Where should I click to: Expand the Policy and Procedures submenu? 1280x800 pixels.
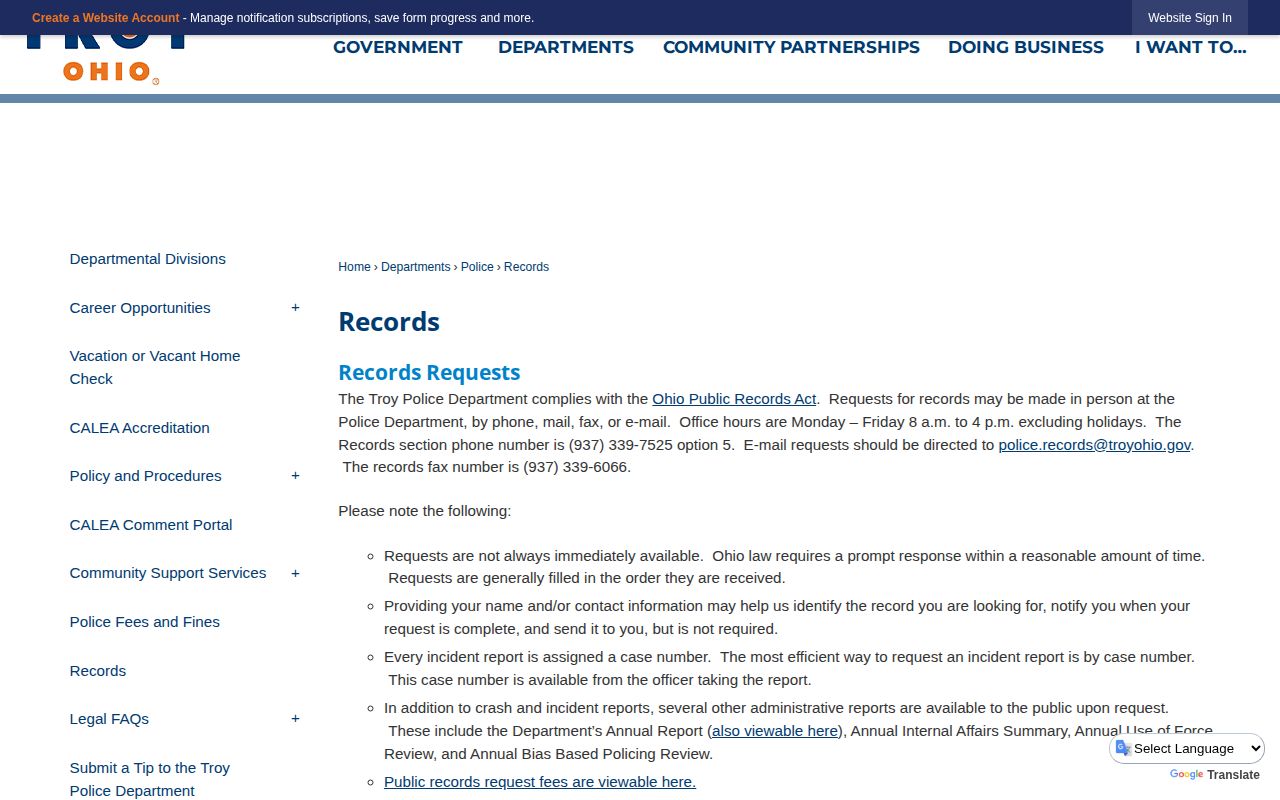click(295, 476)
